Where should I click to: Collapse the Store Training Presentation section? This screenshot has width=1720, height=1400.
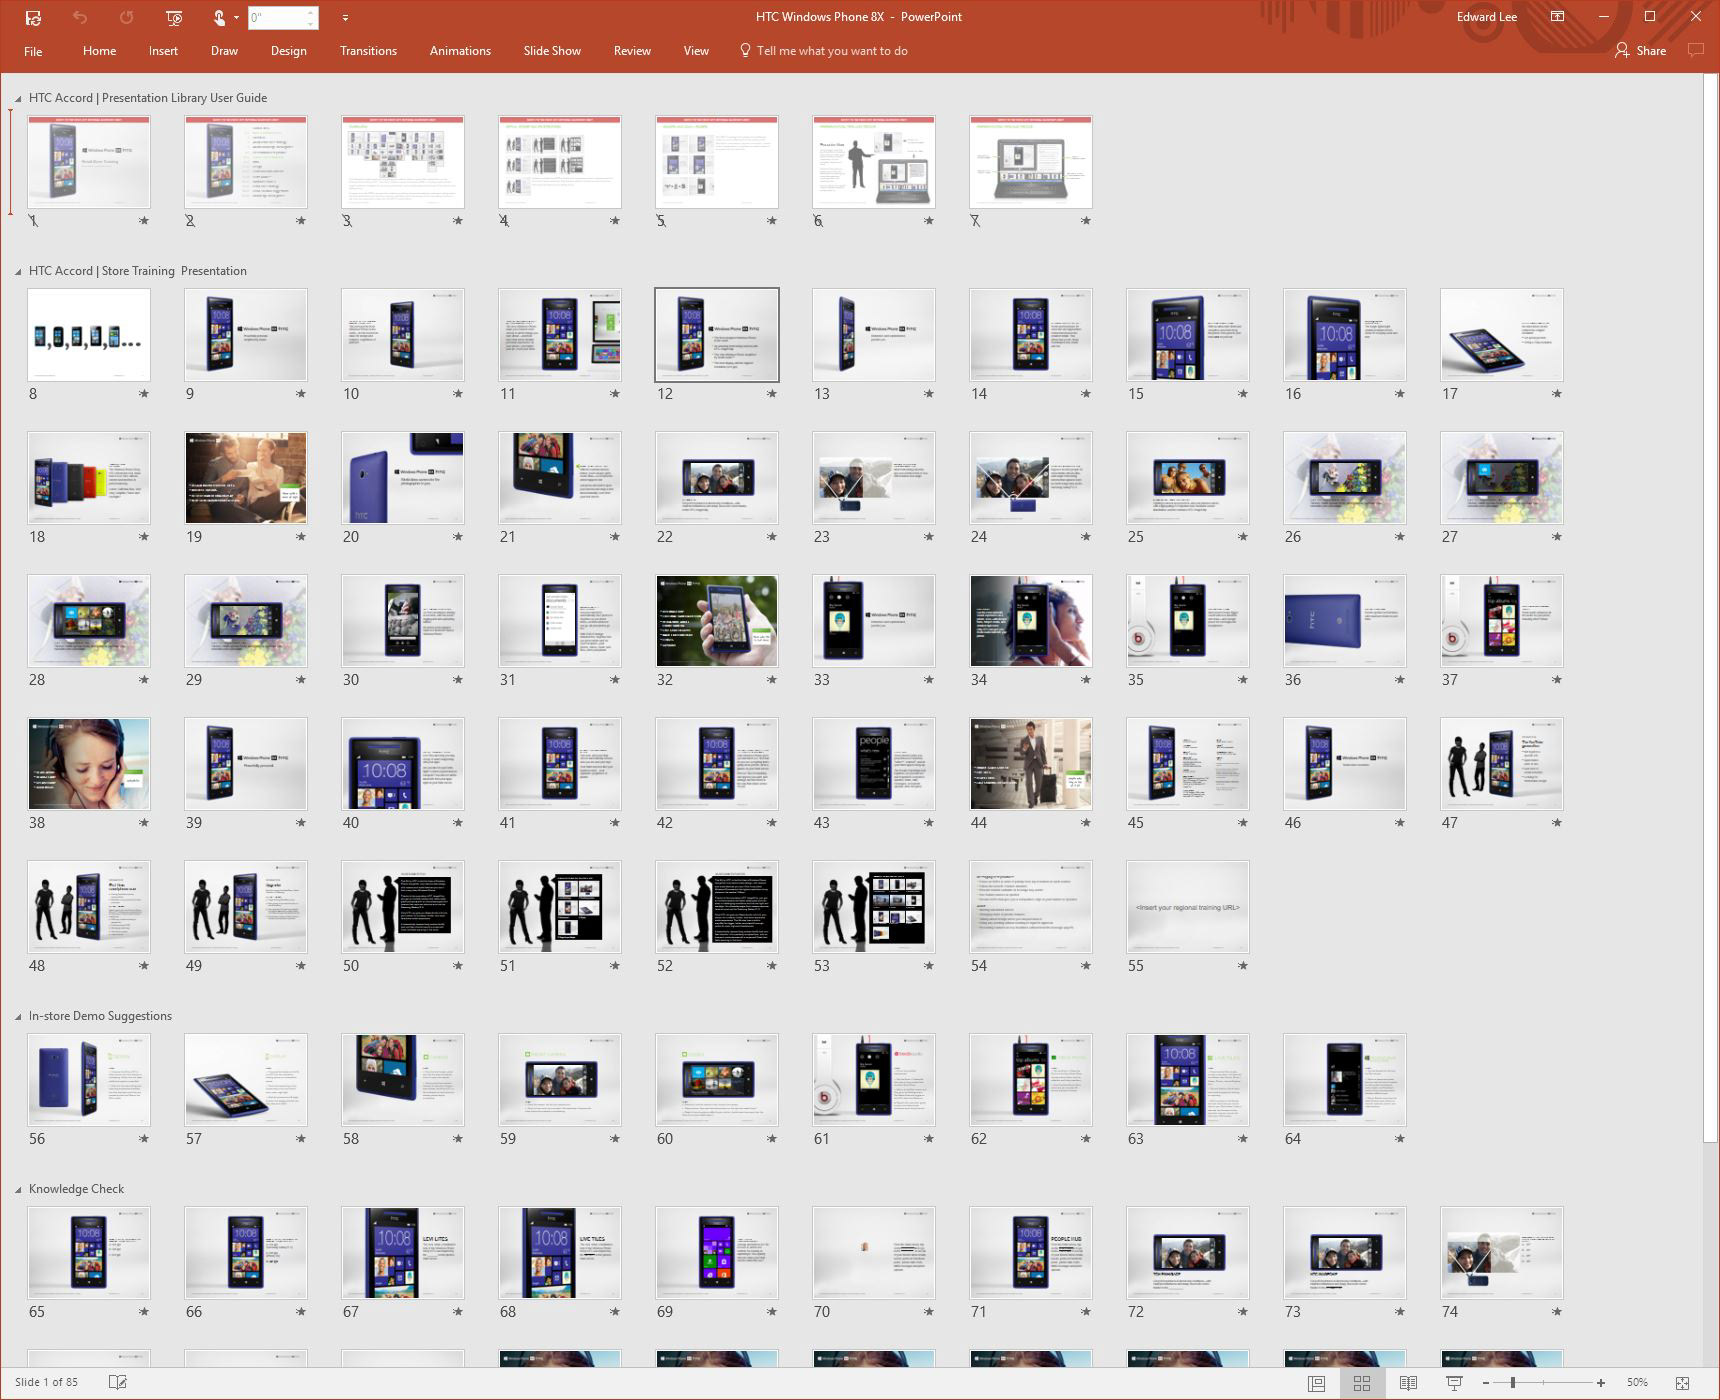point(18,271)
